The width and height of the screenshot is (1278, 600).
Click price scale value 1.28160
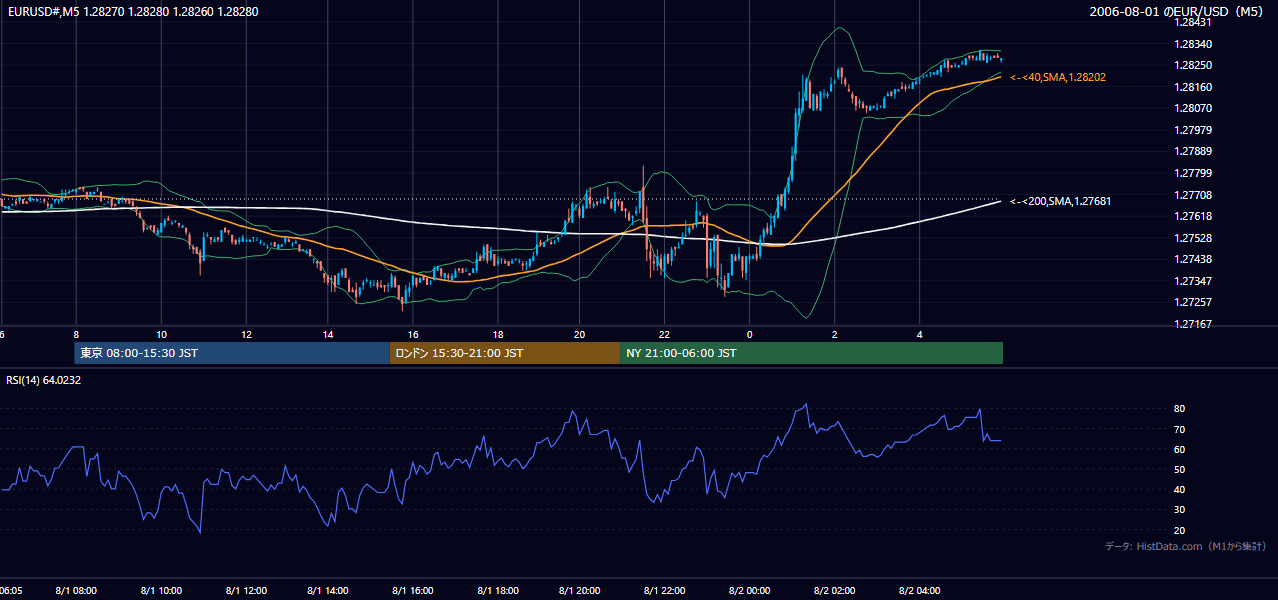click(x=1192, y=87)
